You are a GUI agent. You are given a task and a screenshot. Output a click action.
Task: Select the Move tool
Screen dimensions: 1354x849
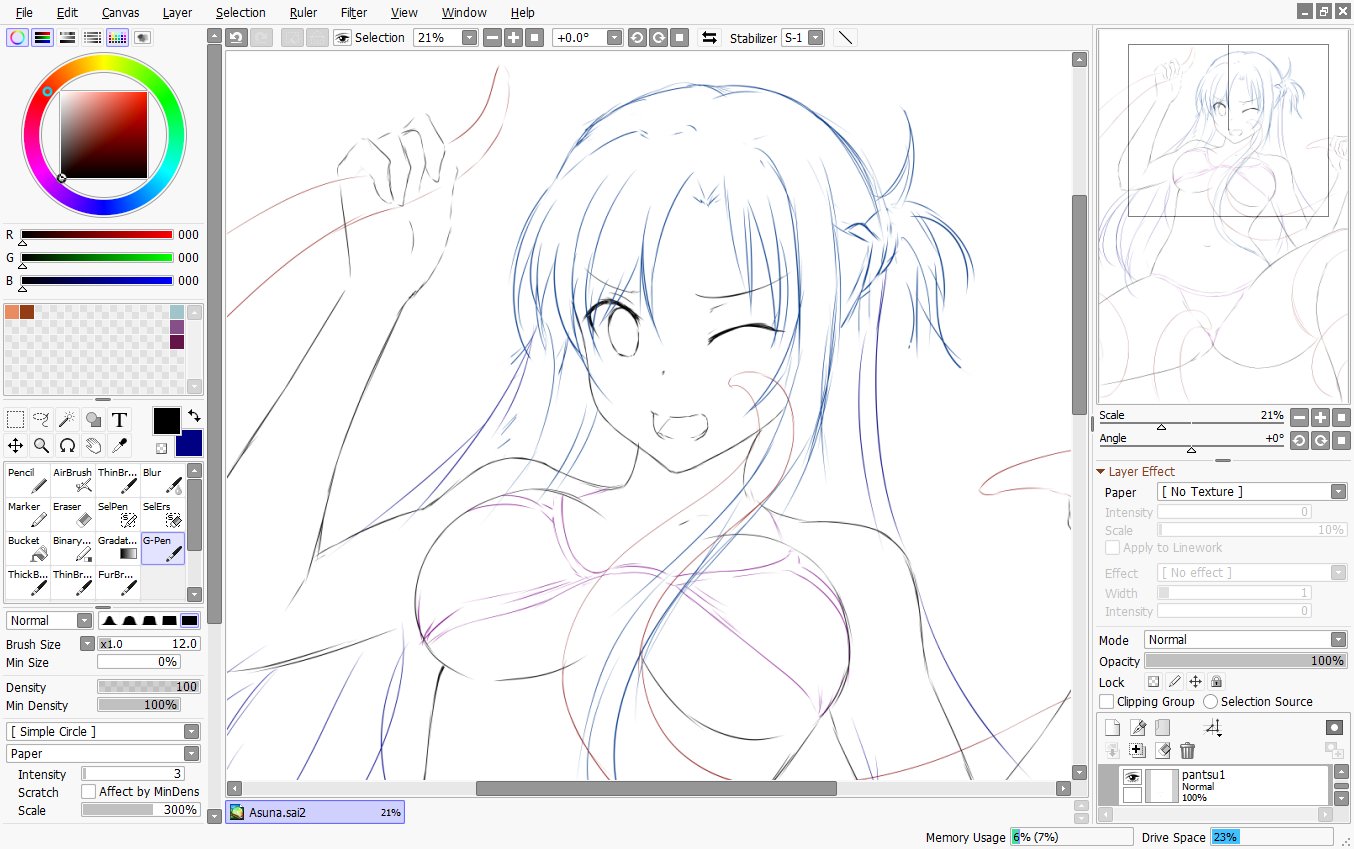click(15, 445)
